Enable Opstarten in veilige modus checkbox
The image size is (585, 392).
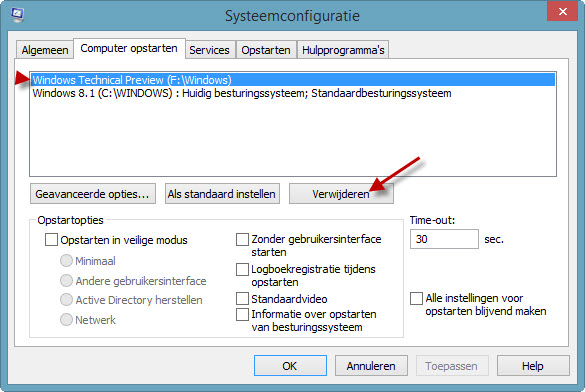(51, 239)
